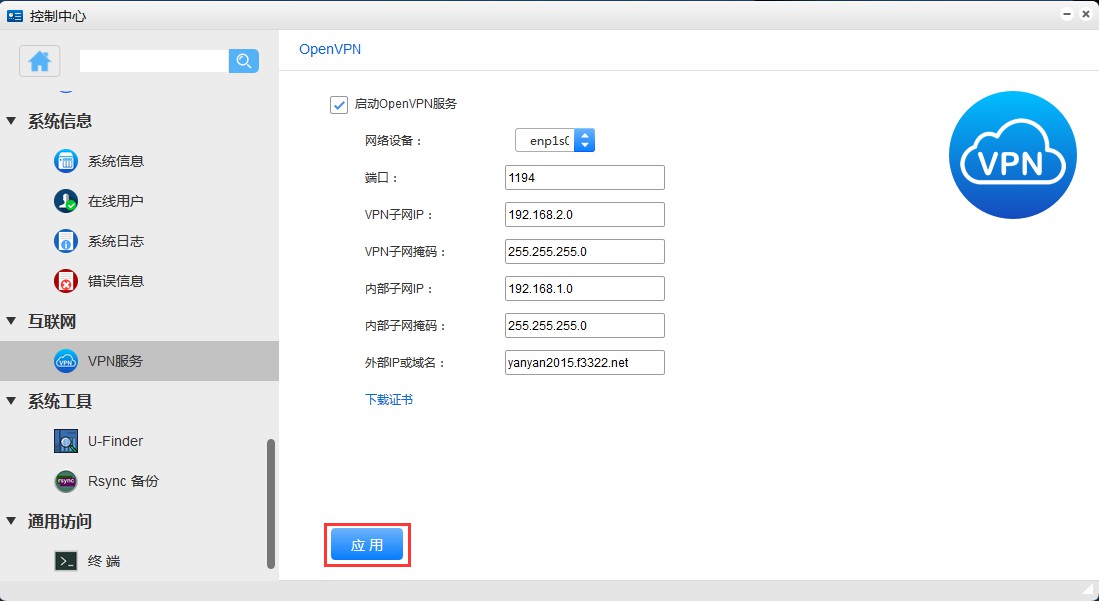Click the 应用 apply button

point(366,545)
